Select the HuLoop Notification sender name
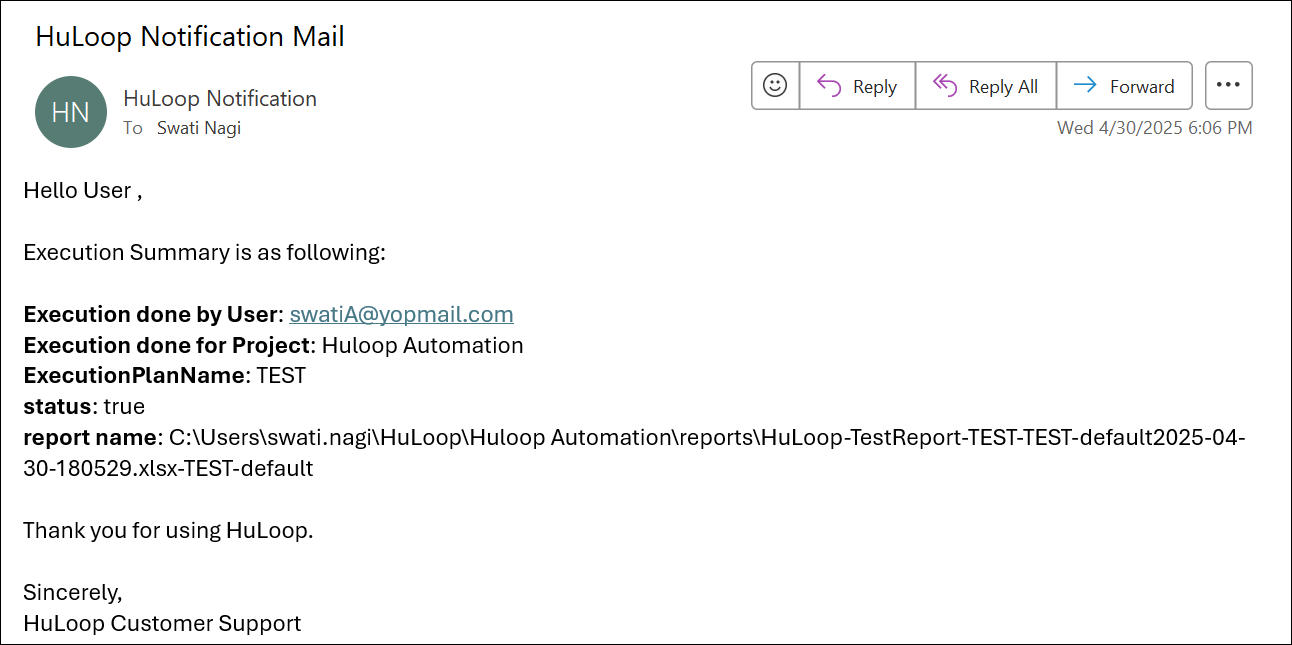This screenshot has height=645, width=1292. point(220,98)
